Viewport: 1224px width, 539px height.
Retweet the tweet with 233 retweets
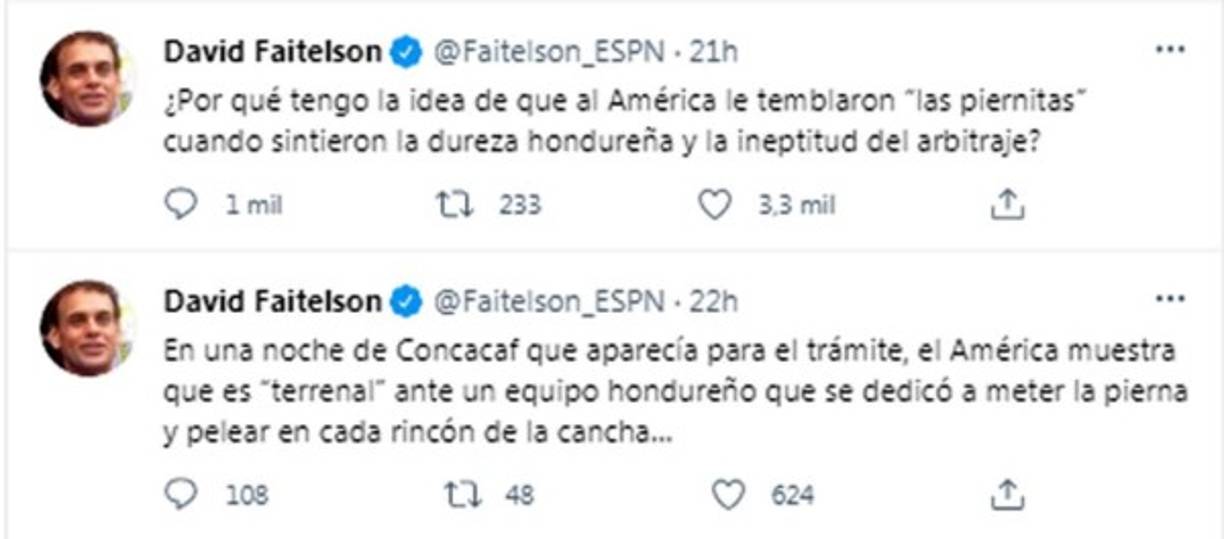pyautogui.click(x=456, y=205)
